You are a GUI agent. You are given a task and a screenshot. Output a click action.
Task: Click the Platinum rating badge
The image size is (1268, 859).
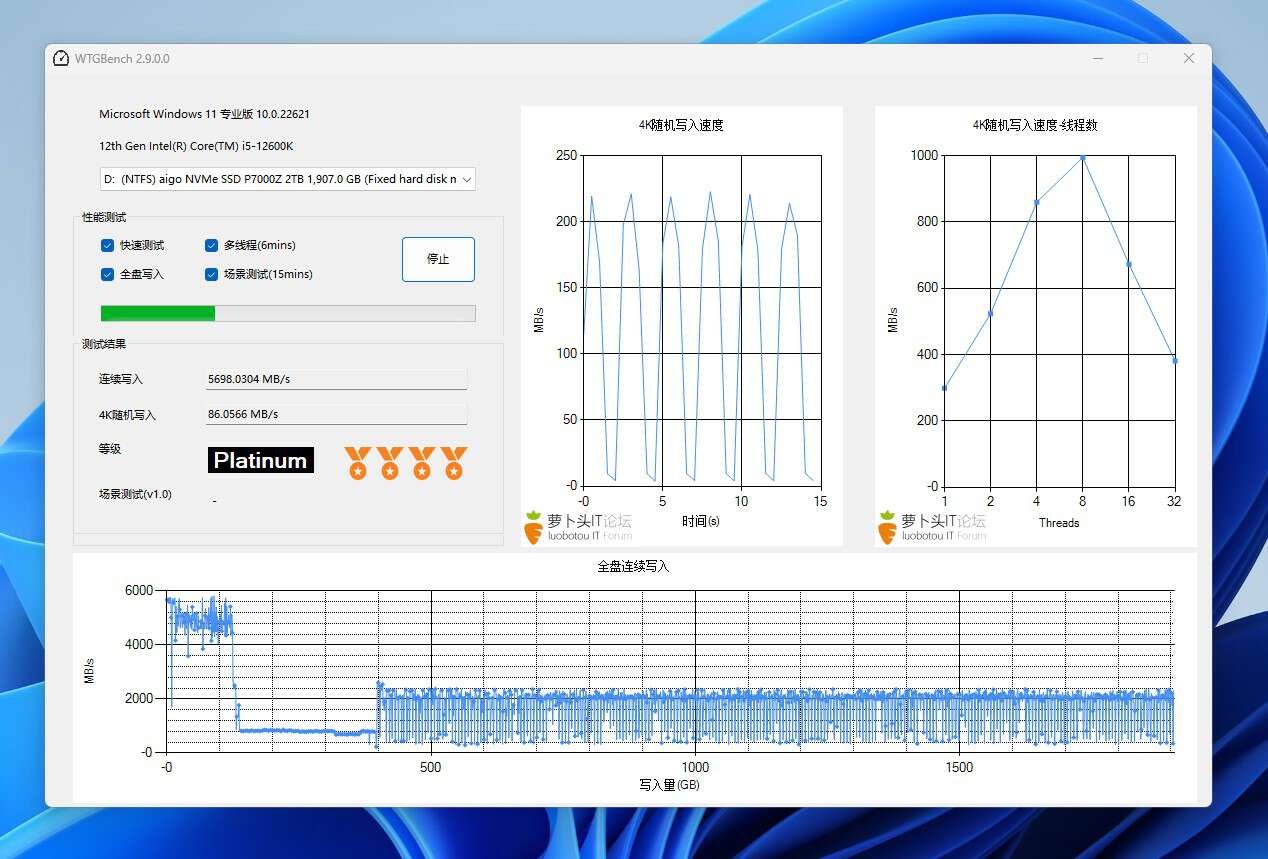(260, 460)
